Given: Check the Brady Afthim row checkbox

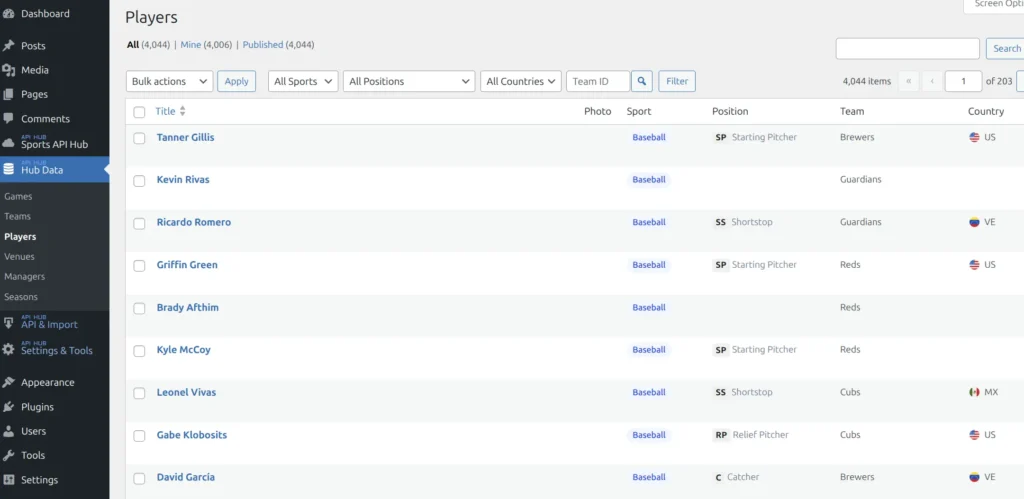Looking at the screenshot, I should pos(139,308).
